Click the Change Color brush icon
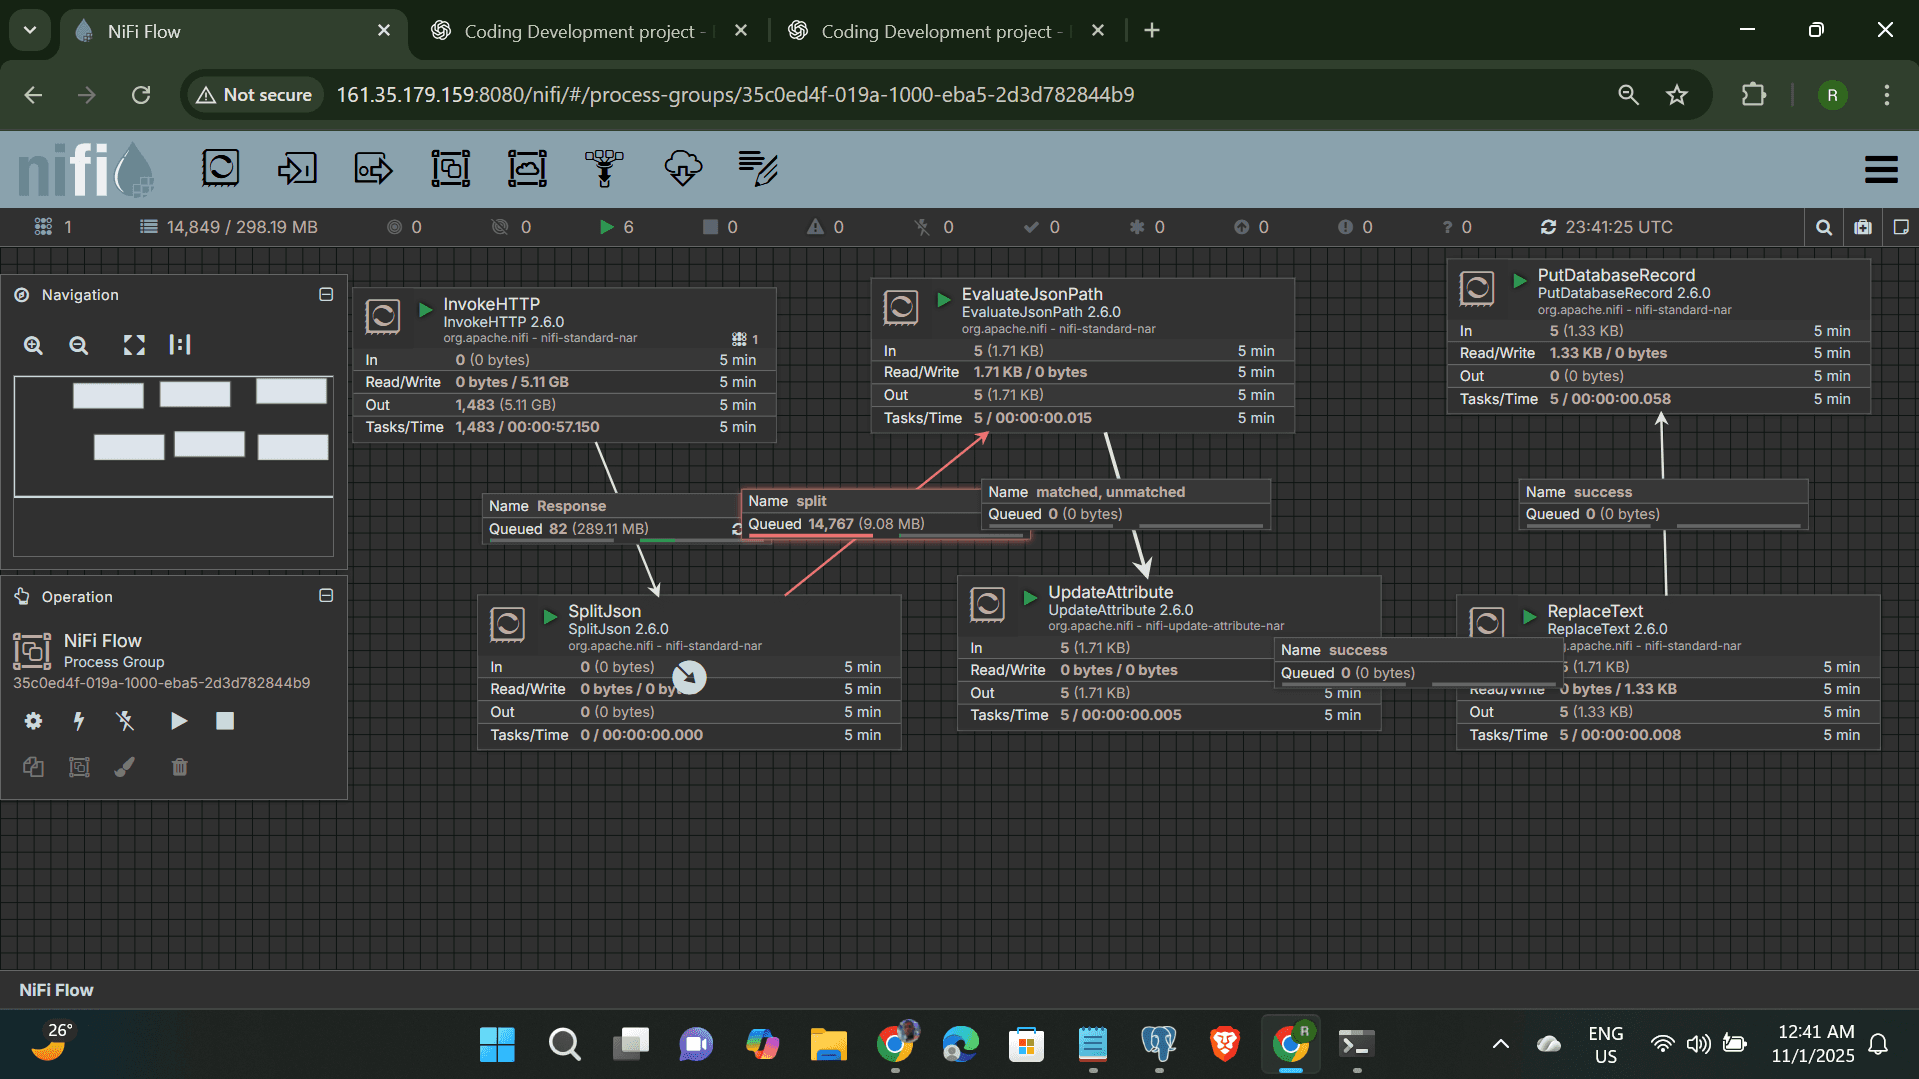 [125, 767]
